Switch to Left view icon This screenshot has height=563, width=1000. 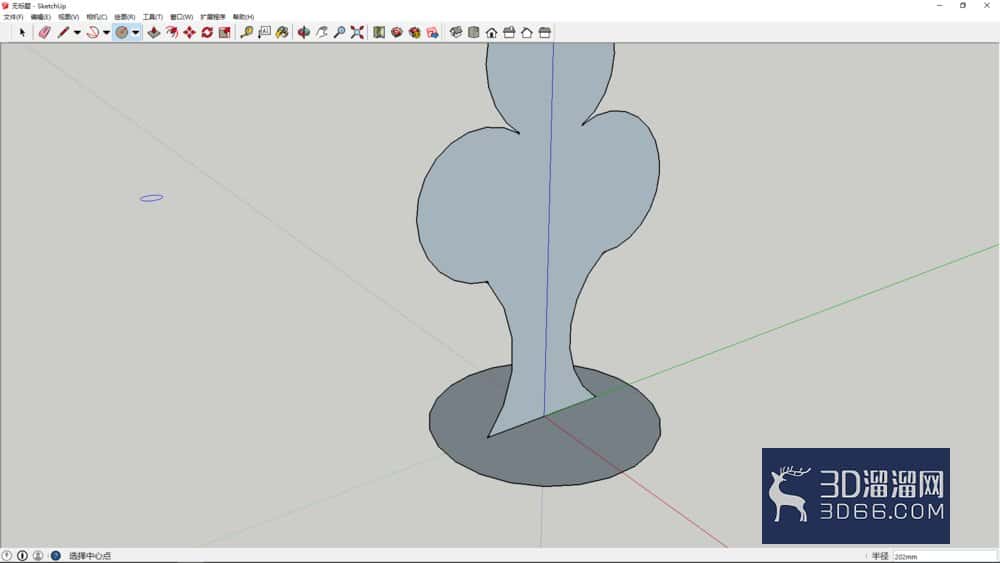click(545, 33)
